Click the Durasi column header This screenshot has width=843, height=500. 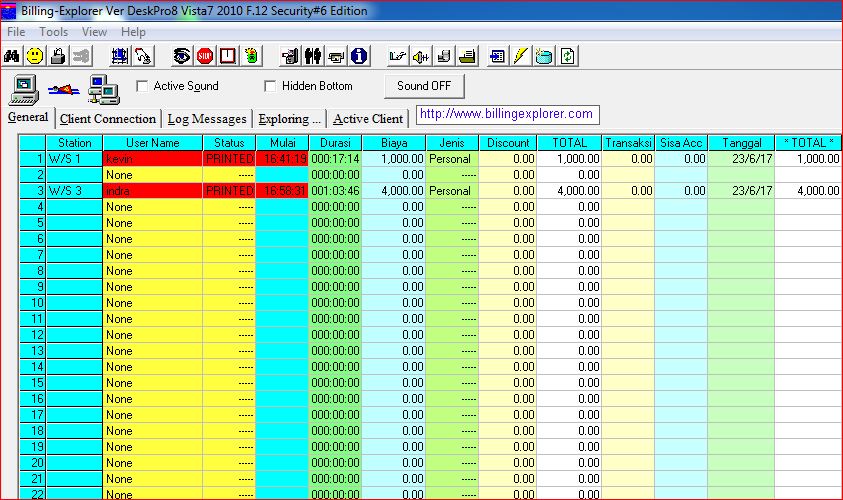point(335,142)
